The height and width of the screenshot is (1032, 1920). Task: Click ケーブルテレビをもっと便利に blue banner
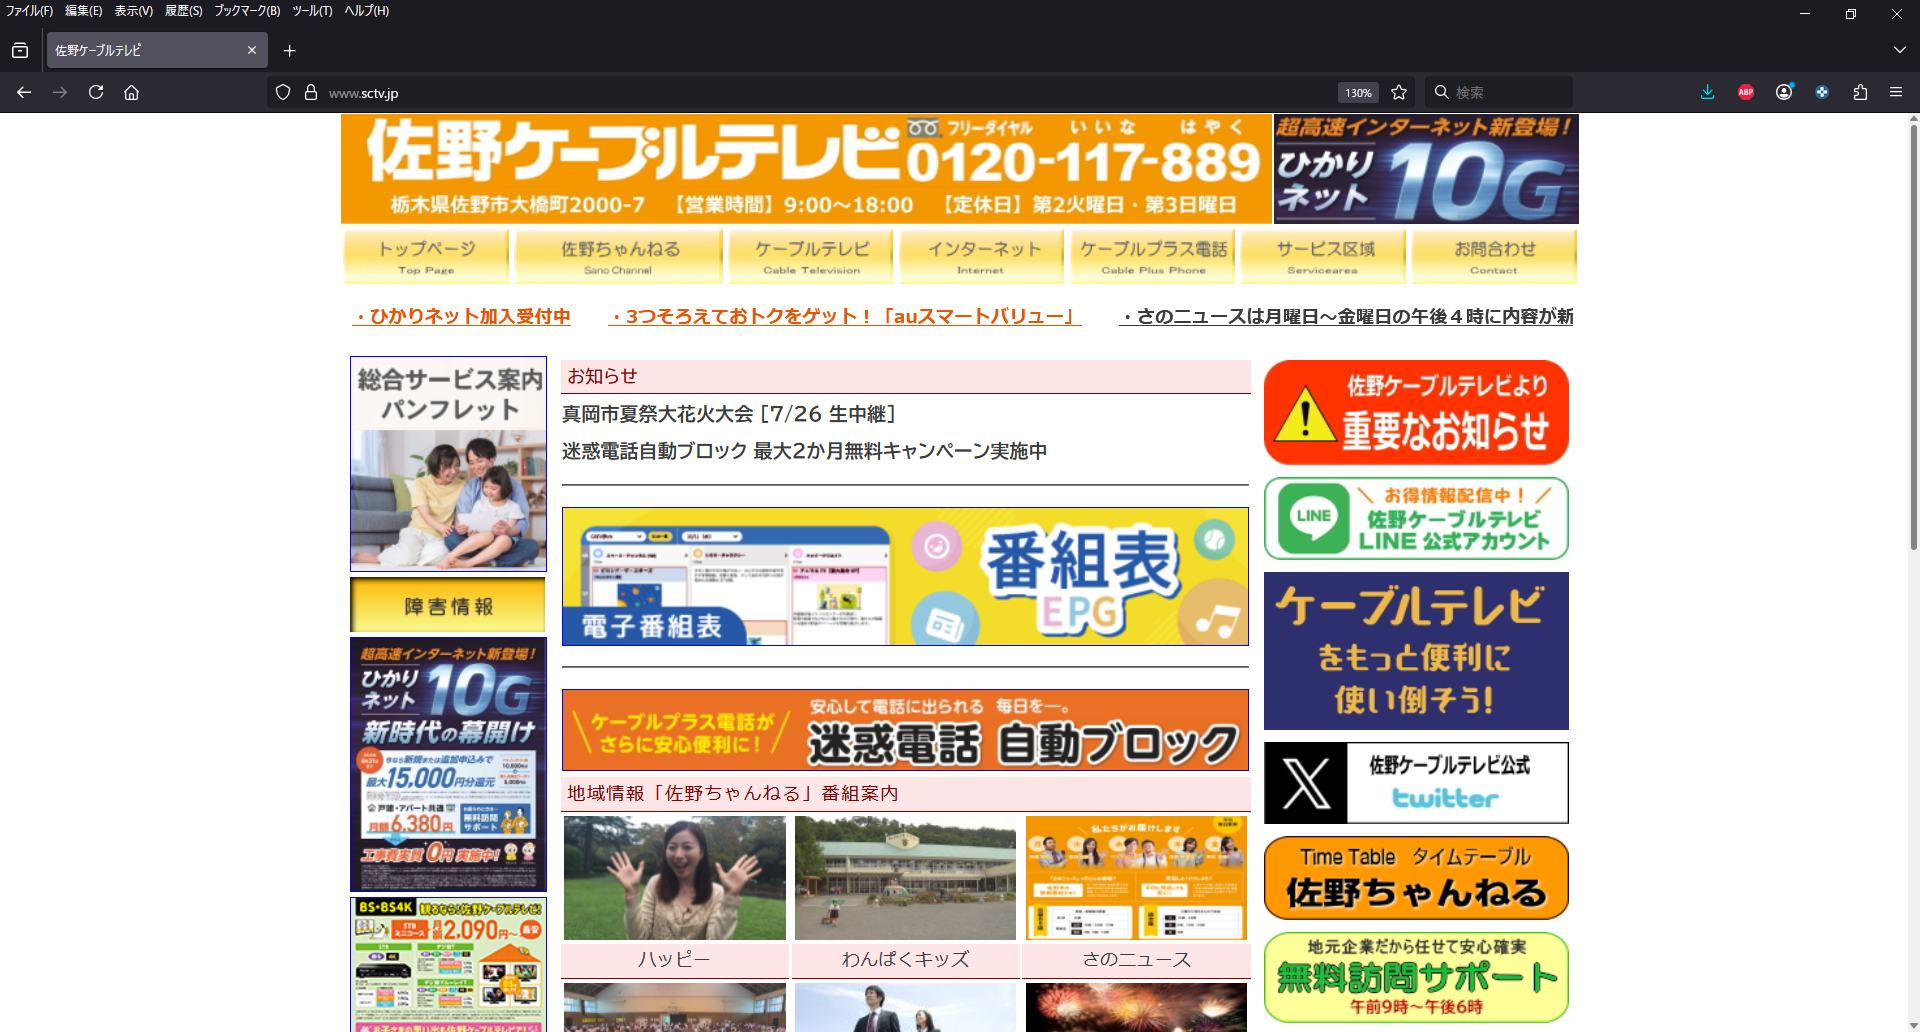tap(1416, 651)
